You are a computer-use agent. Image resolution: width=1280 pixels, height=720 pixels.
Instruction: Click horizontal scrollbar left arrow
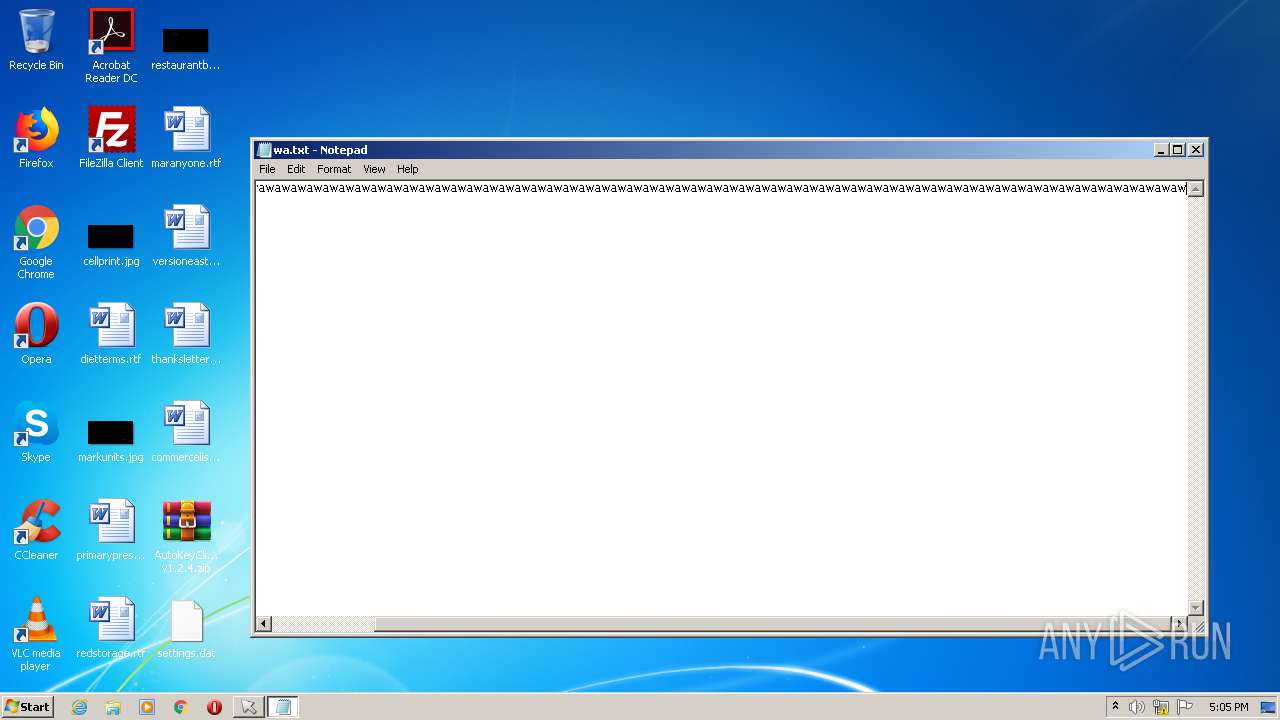[x=264, y=624]
